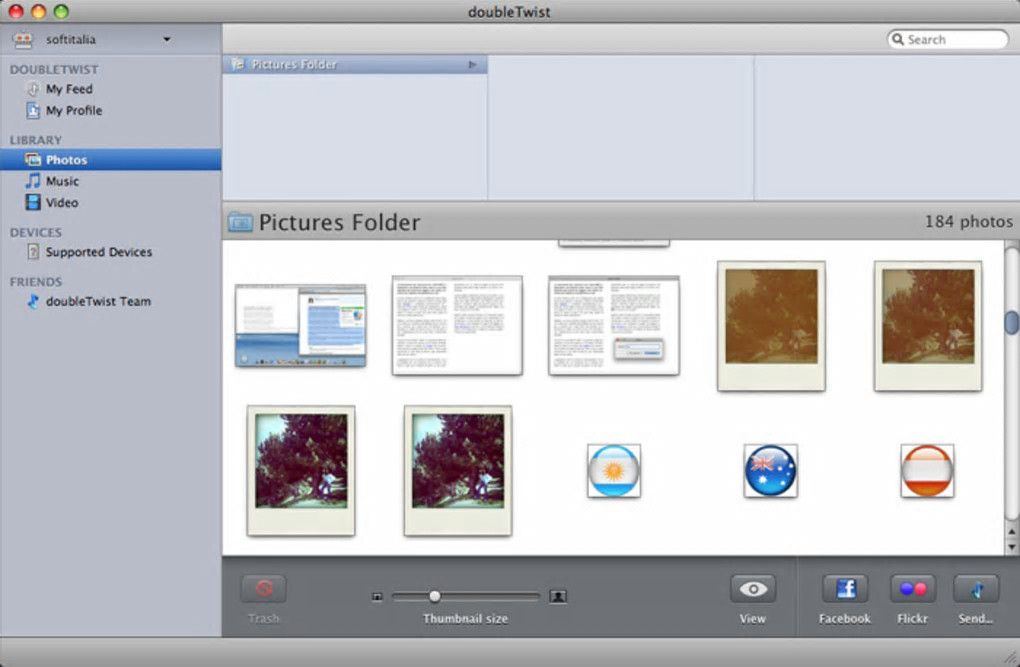Select document thumbnail with dialog box
Screen dimensions: 1020x667
pos(614,325)
